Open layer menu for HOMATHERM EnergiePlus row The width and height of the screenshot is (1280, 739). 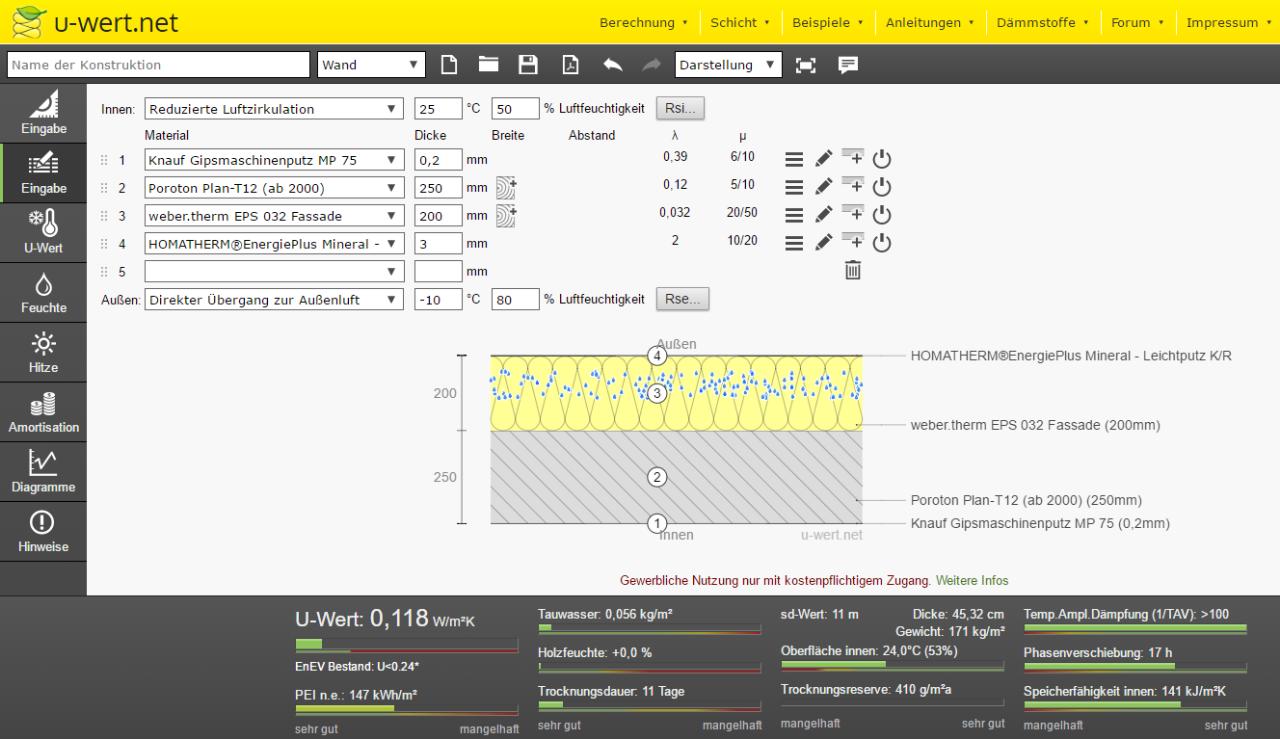point(793,243)
